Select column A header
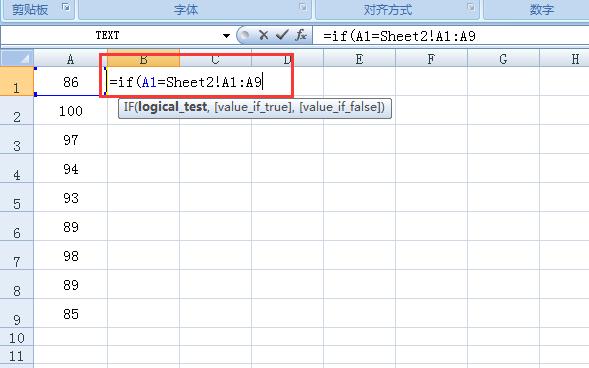 click(70, 59)
